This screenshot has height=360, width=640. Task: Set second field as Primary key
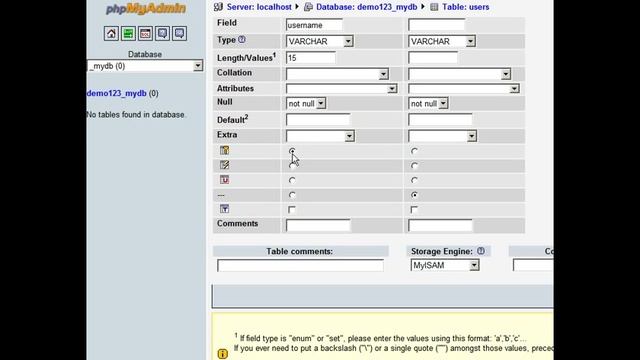pyautogui.click(x=414, y=151)
